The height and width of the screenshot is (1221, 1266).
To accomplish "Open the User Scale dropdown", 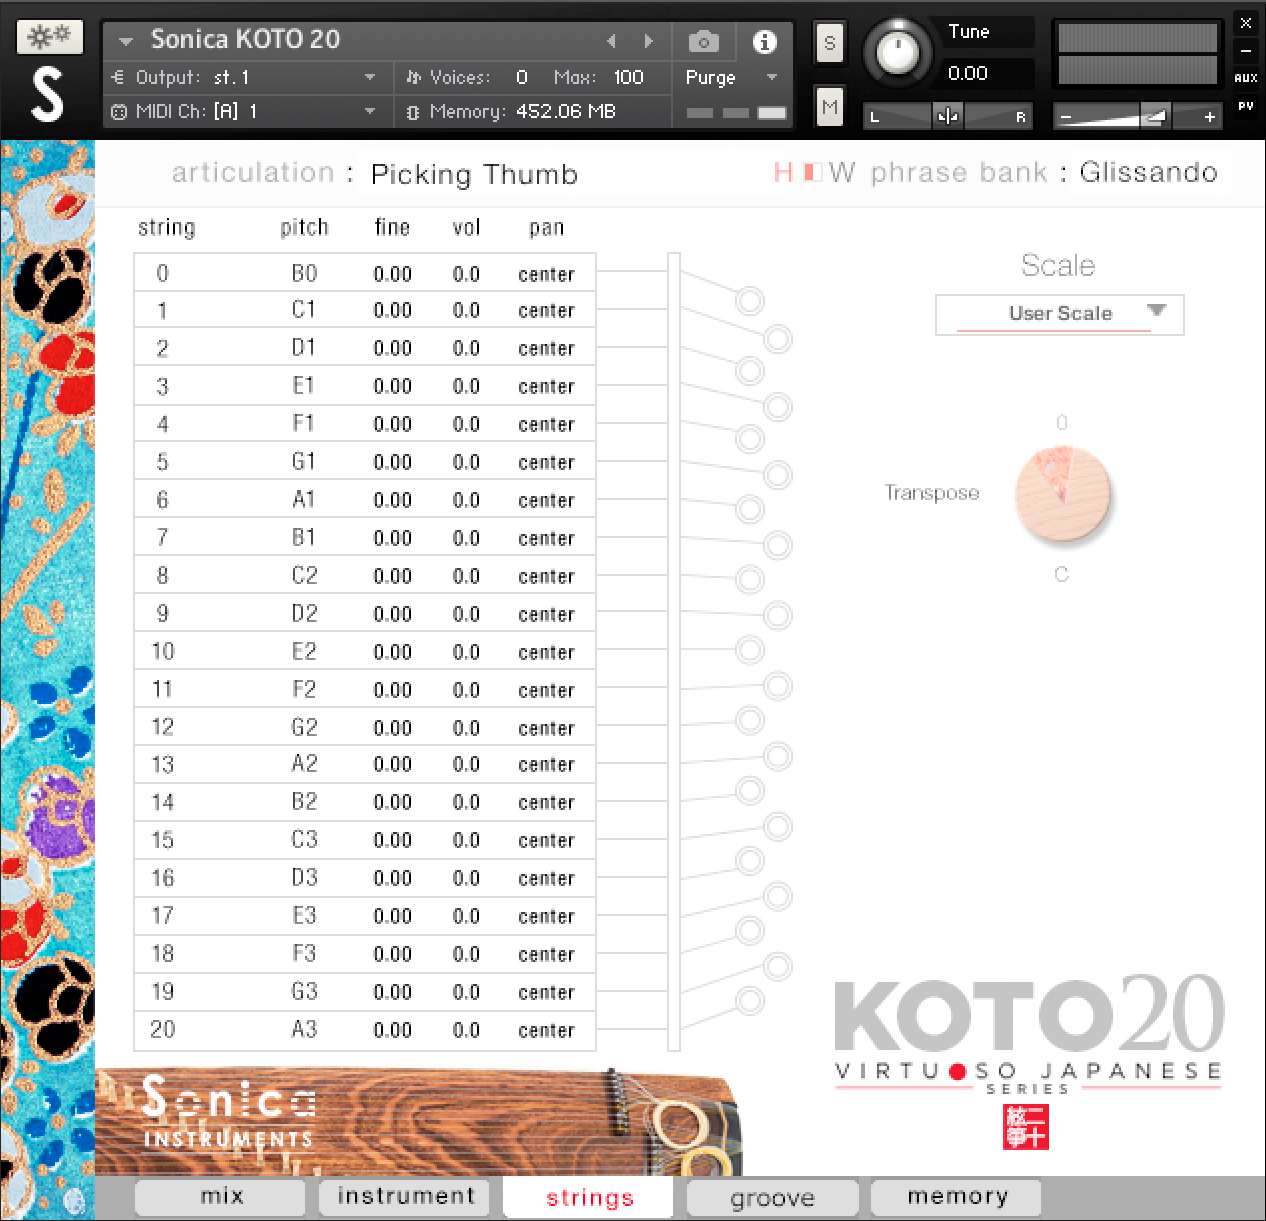I will click(1059, 314).
